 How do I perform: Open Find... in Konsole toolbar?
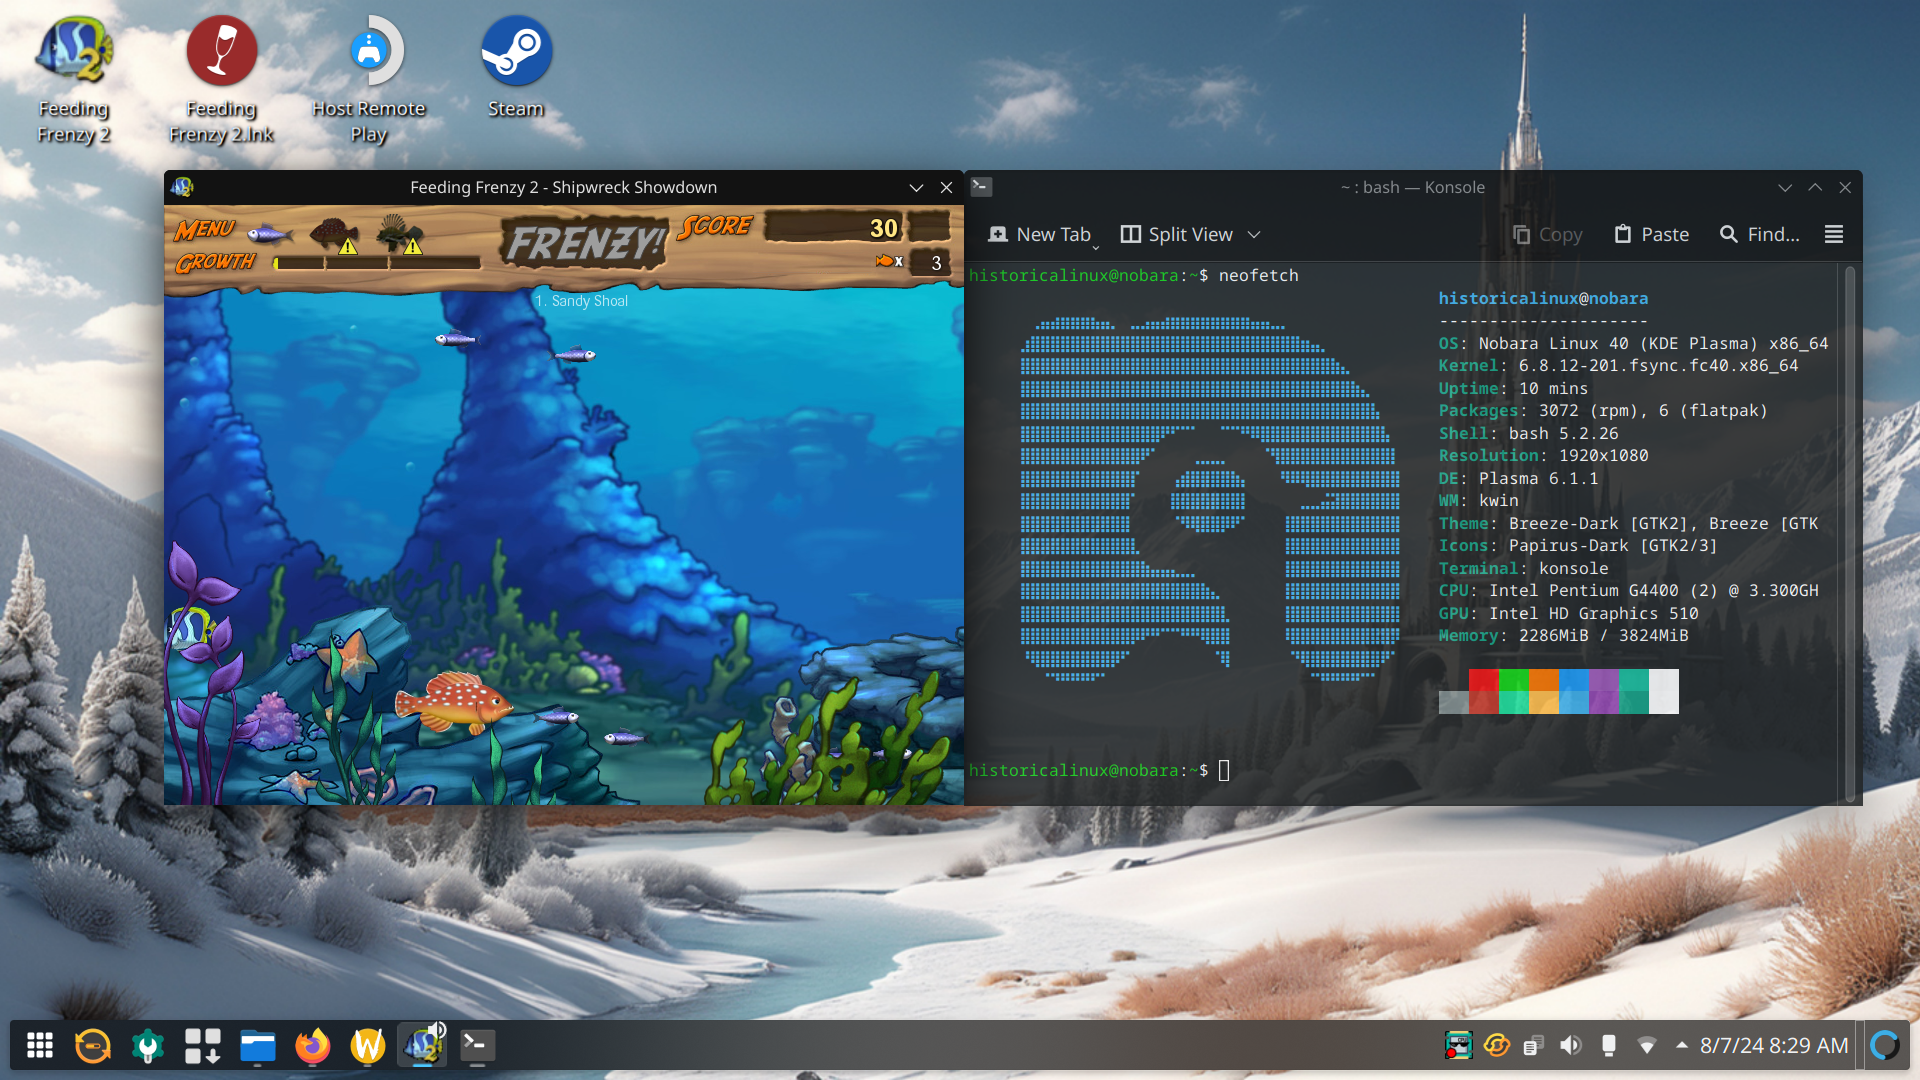(x=1760, y=234)
